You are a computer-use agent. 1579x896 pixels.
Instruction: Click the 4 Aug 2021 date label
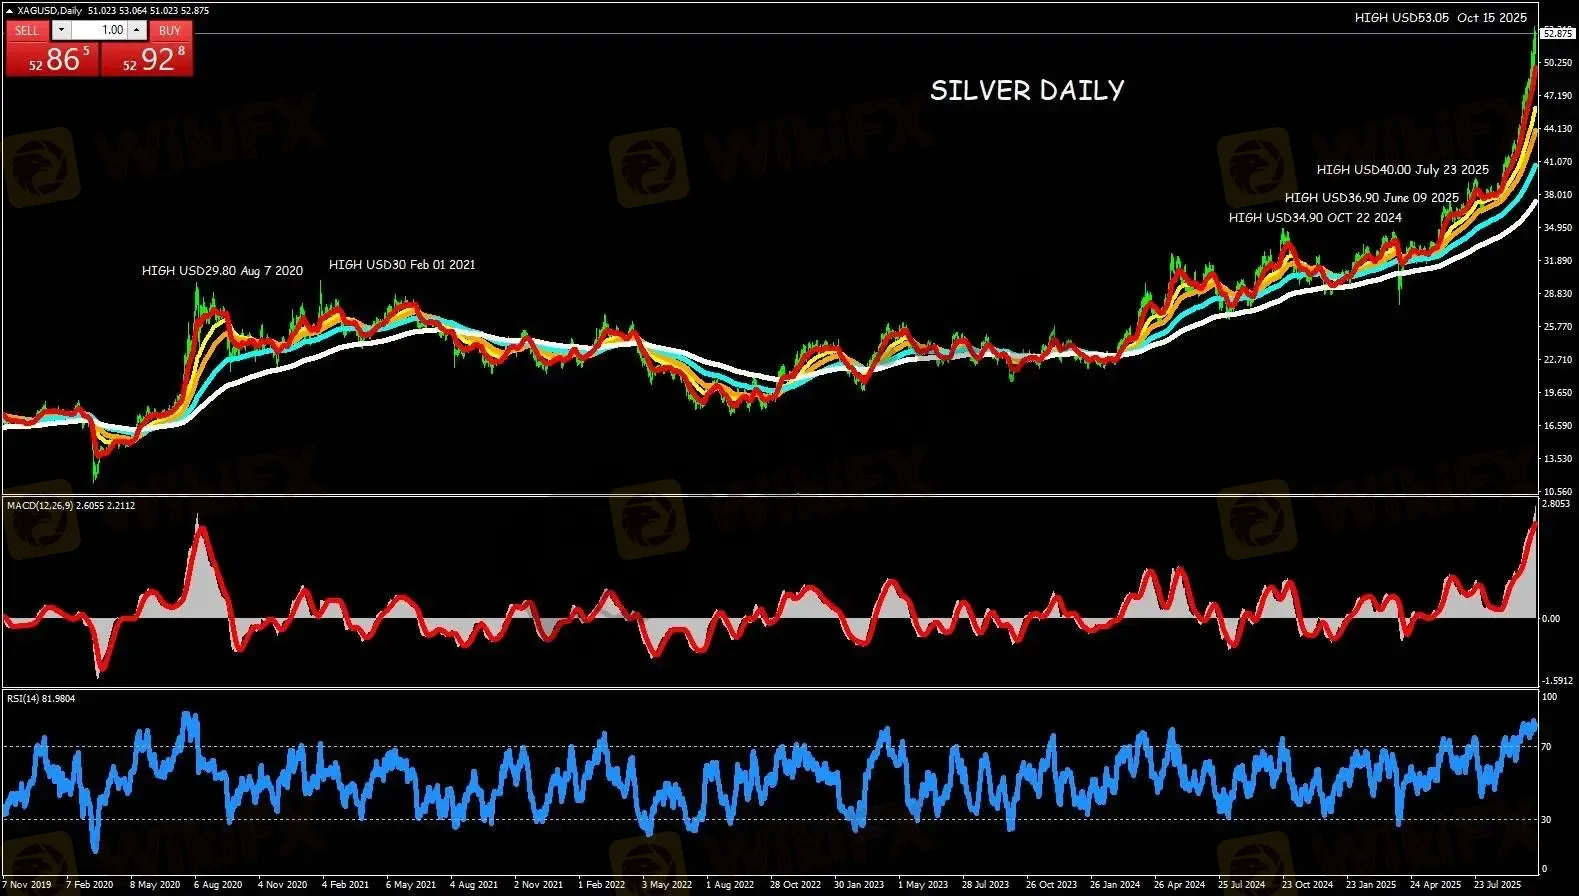[x=474, y=885]
